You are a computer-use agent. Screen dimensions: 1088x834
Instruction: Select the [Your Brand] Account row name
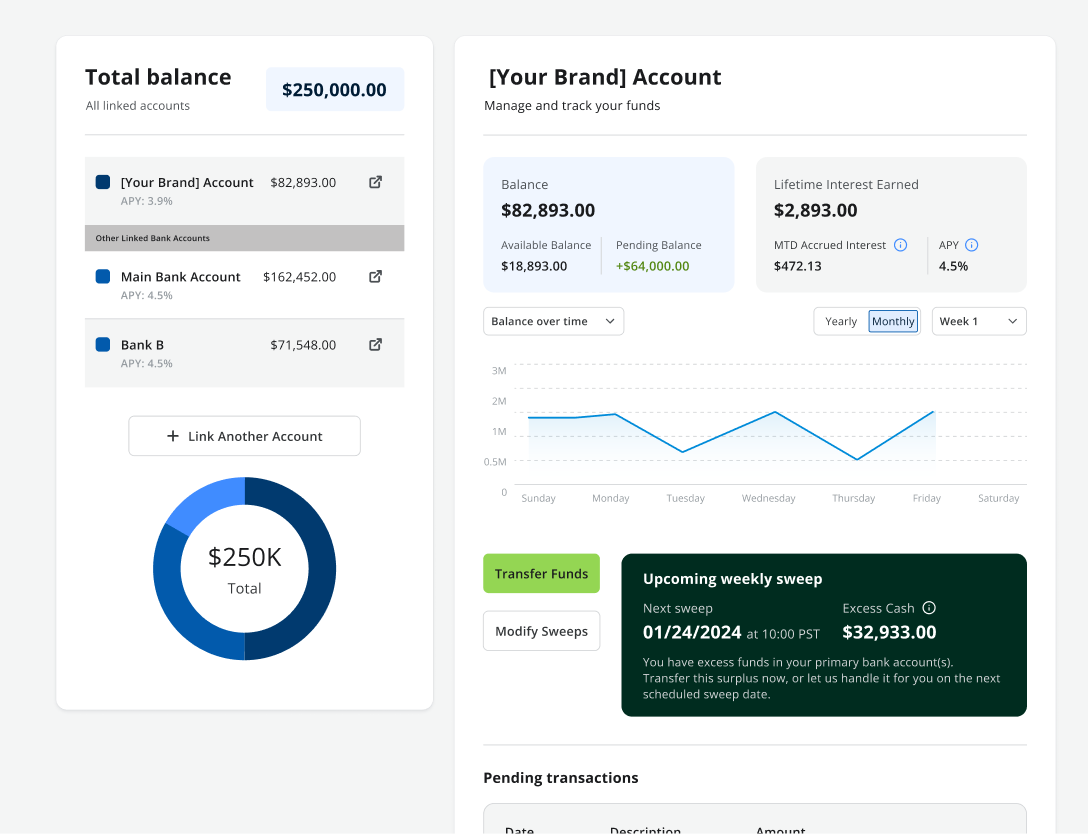[187, 182]
